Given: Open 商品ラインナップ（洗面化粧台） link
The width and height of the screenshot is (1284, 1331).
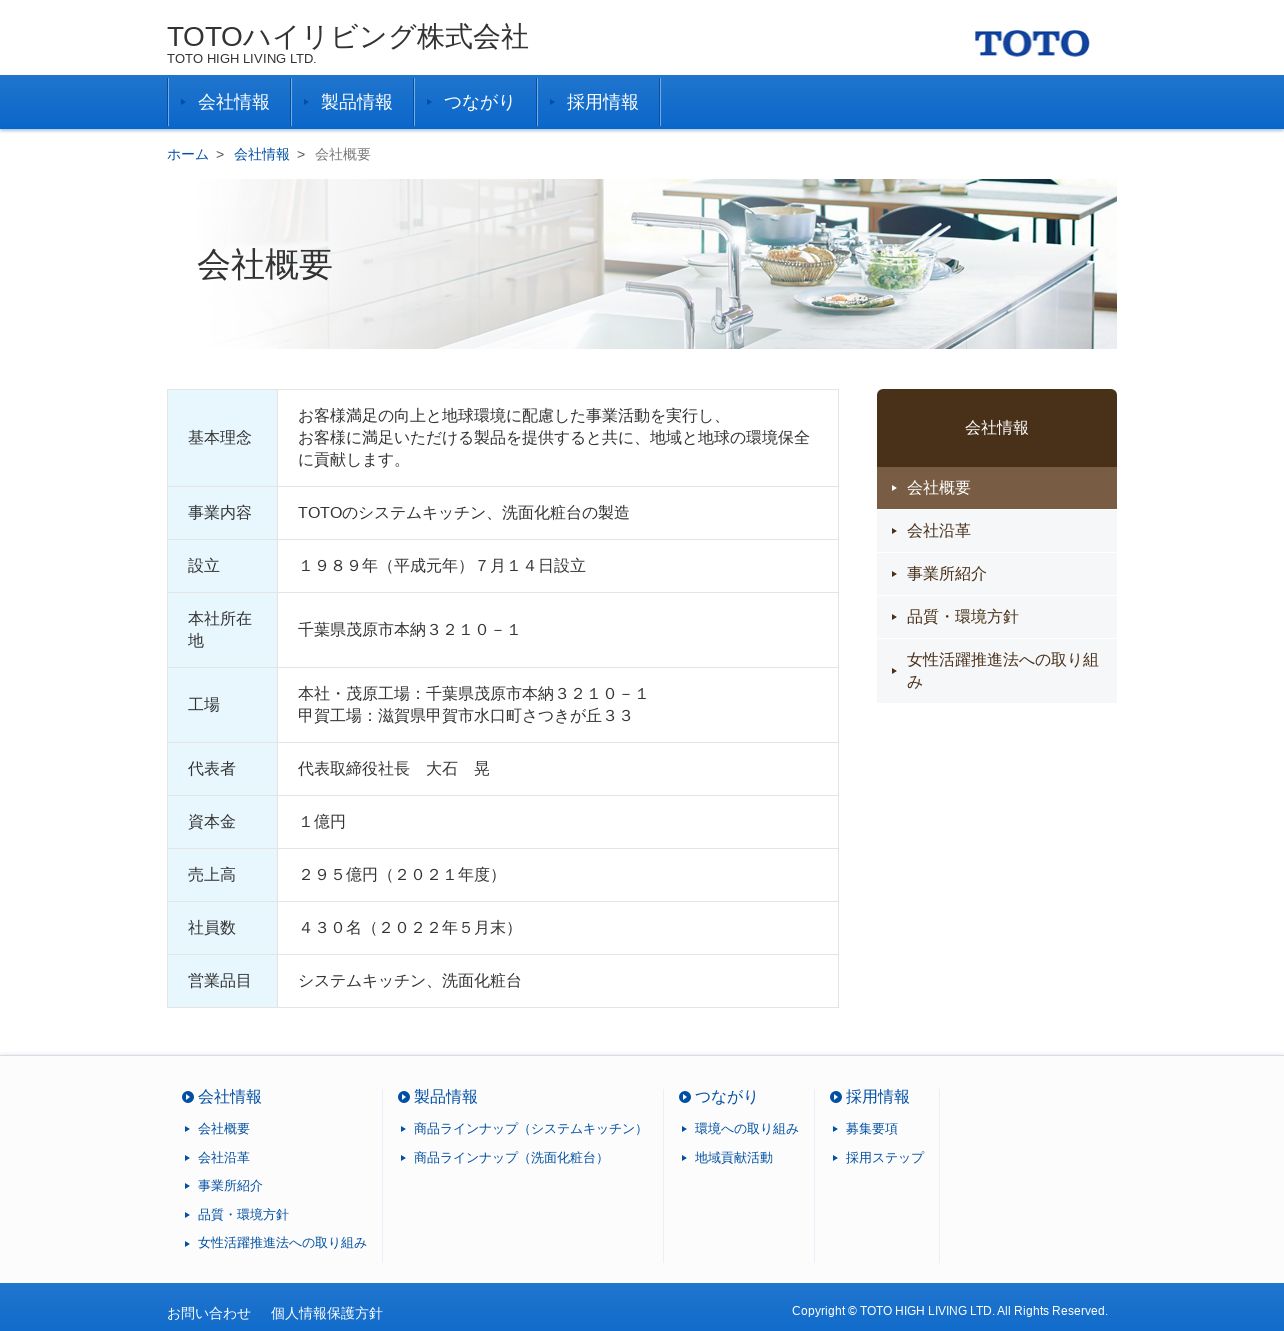Looking at the screenshot, I should pos(511,1158).
